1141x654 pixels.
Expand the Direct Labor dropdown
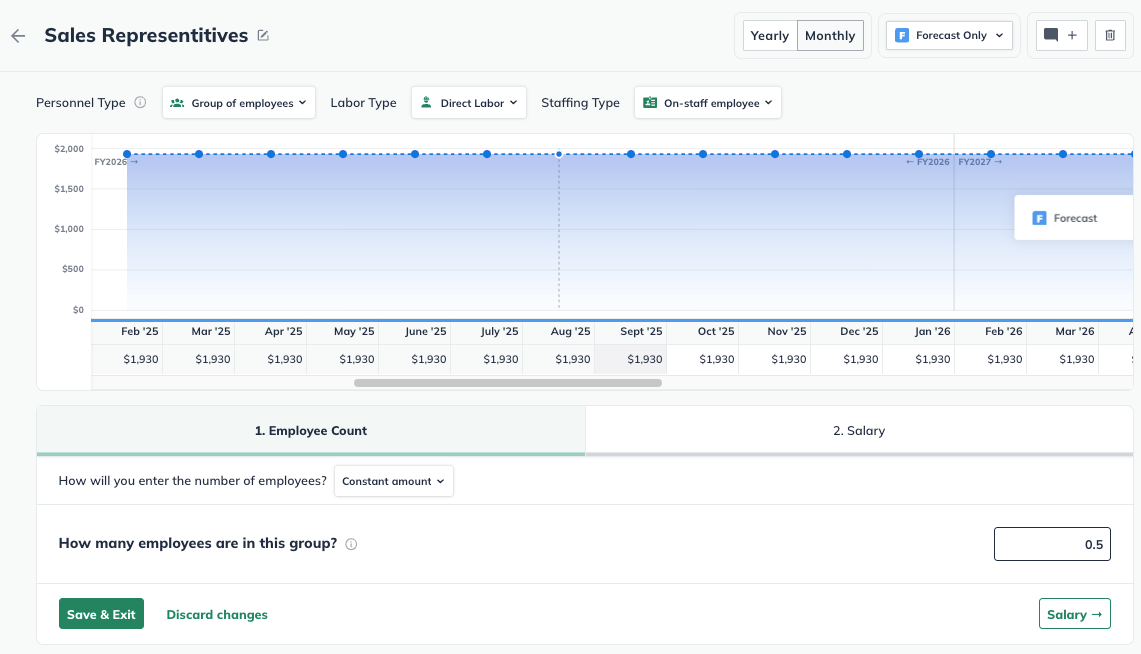(x=469, y=102)
